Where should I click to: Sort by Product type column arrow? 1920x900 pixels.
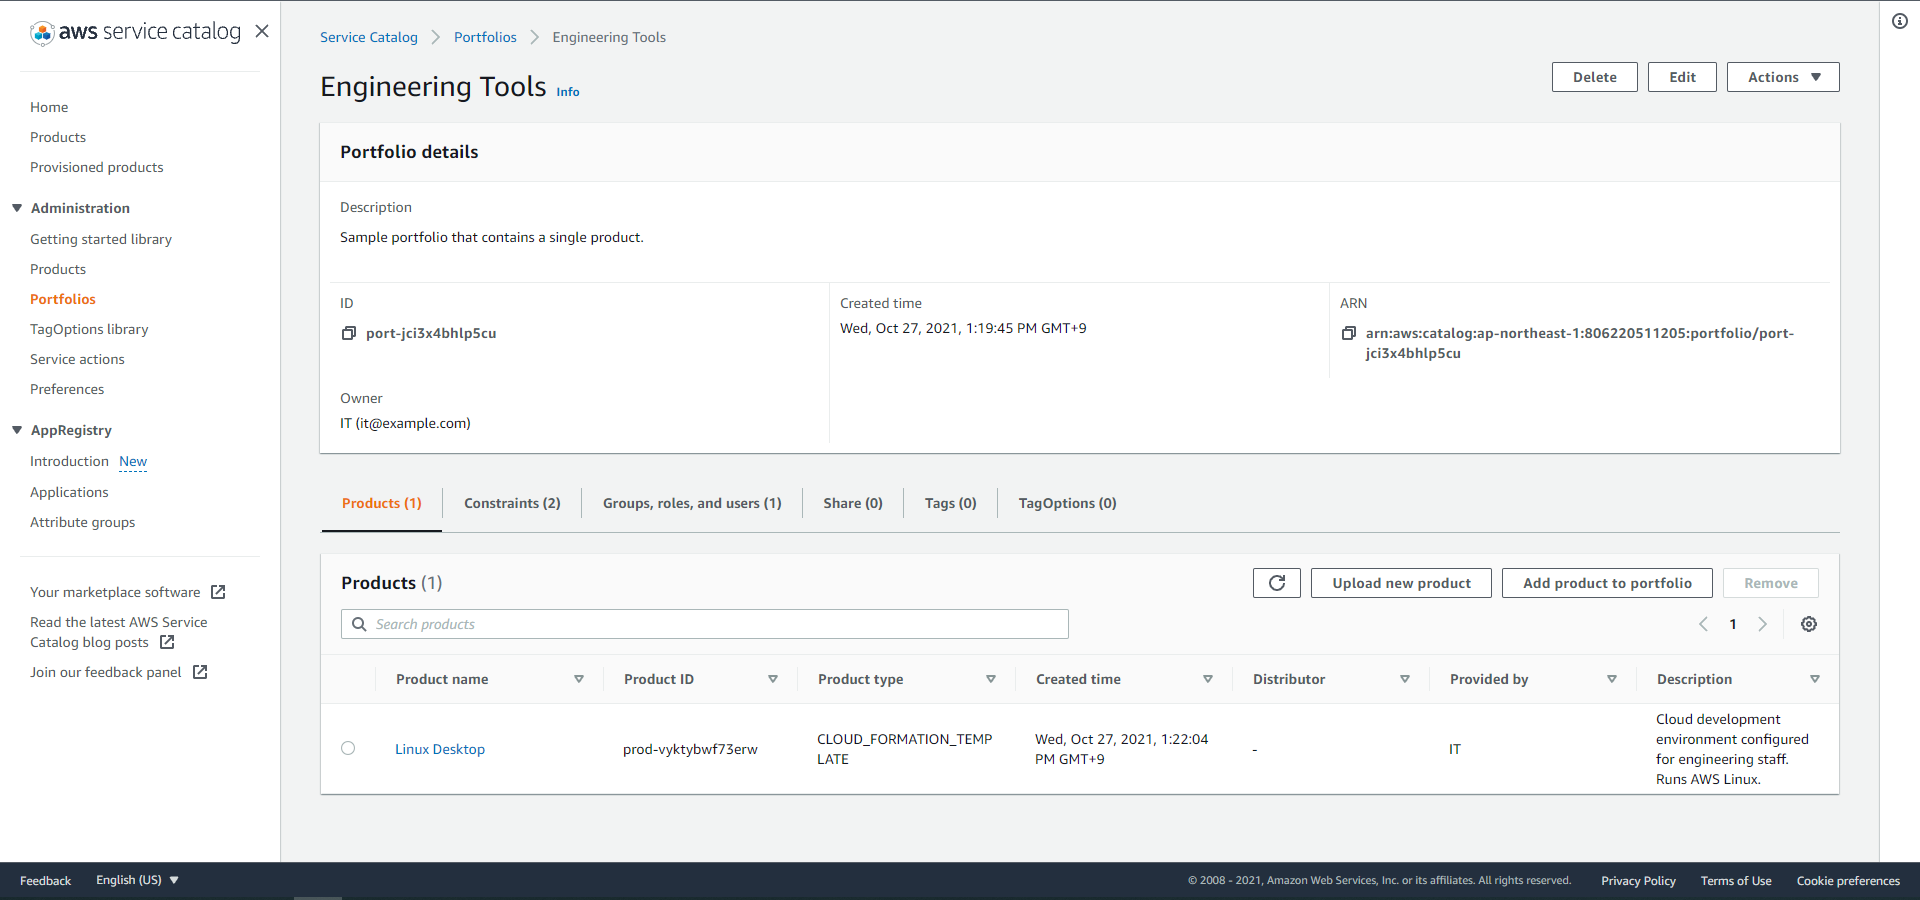coord(991,679)
